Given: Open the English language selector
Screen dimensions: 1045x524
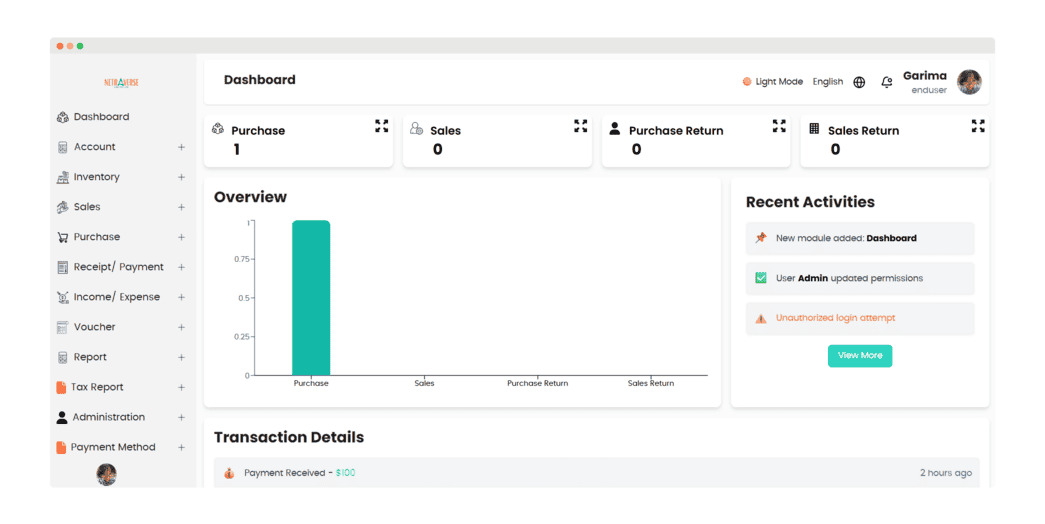Looking at the screenshot, I should click(827, 82).
